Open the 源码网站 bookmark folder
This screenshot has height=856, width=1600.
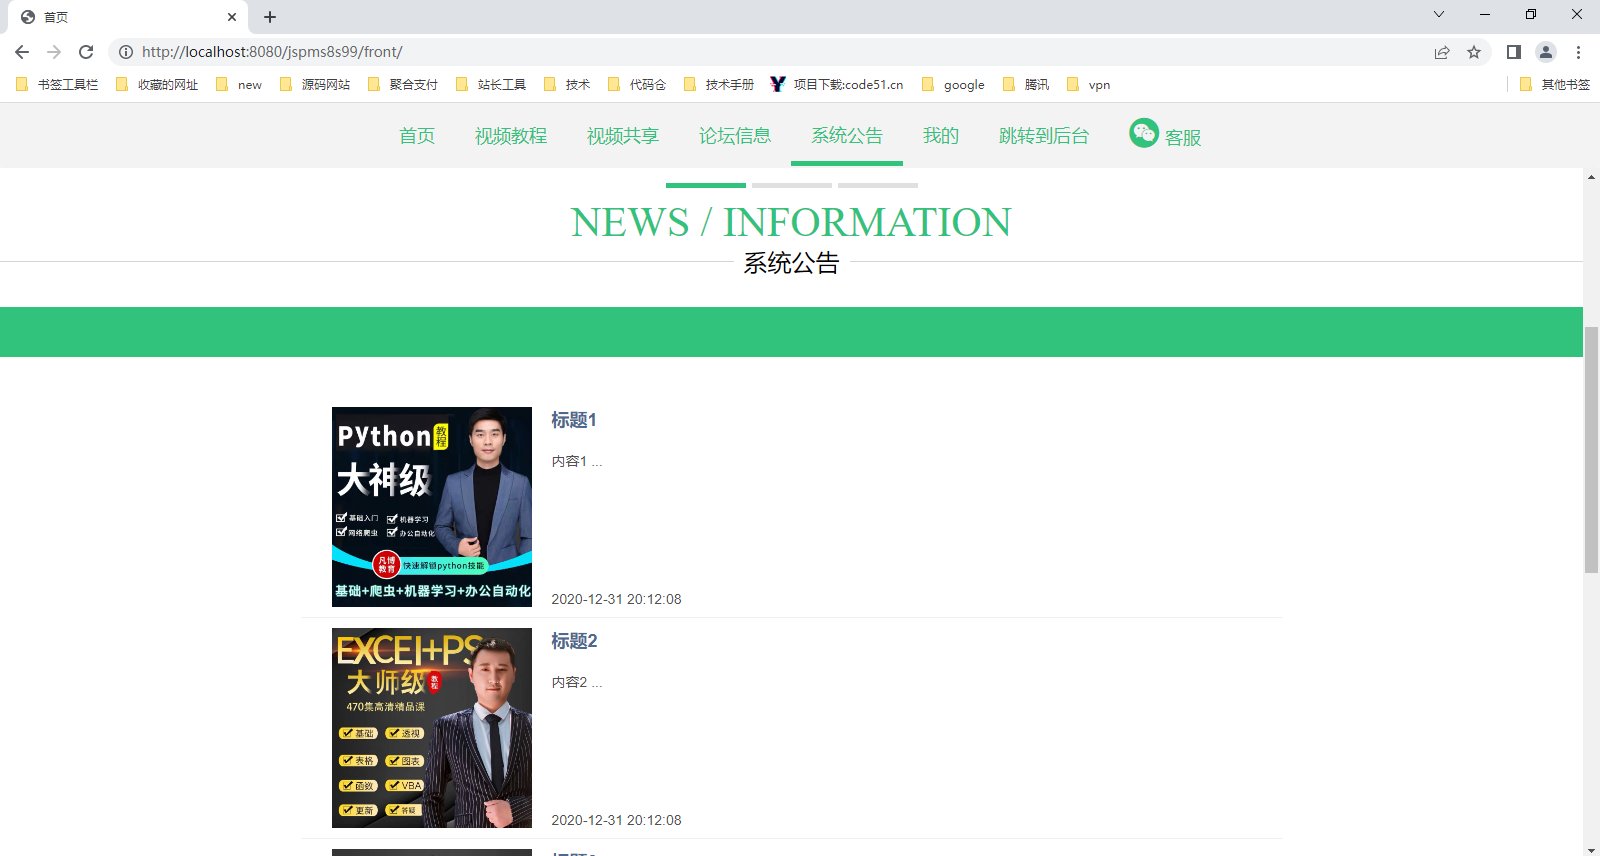pos(315,85)
